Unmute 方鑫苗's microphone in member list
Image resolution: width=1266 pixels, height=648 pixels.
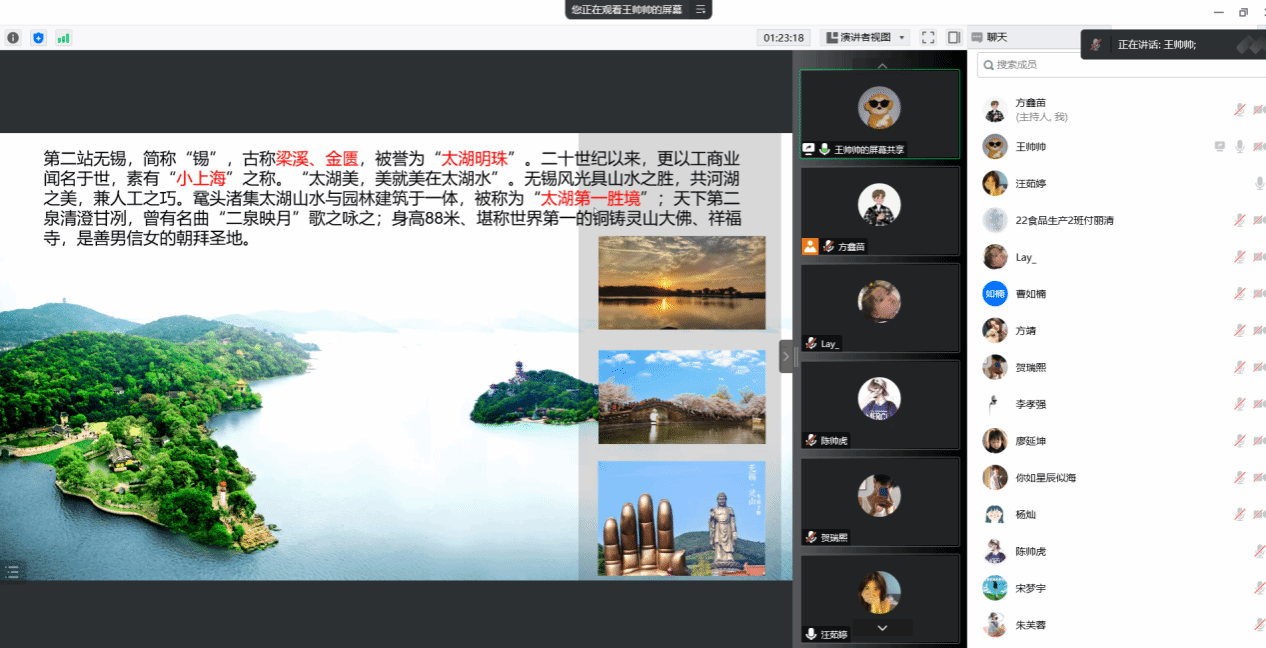(1240, 110)
